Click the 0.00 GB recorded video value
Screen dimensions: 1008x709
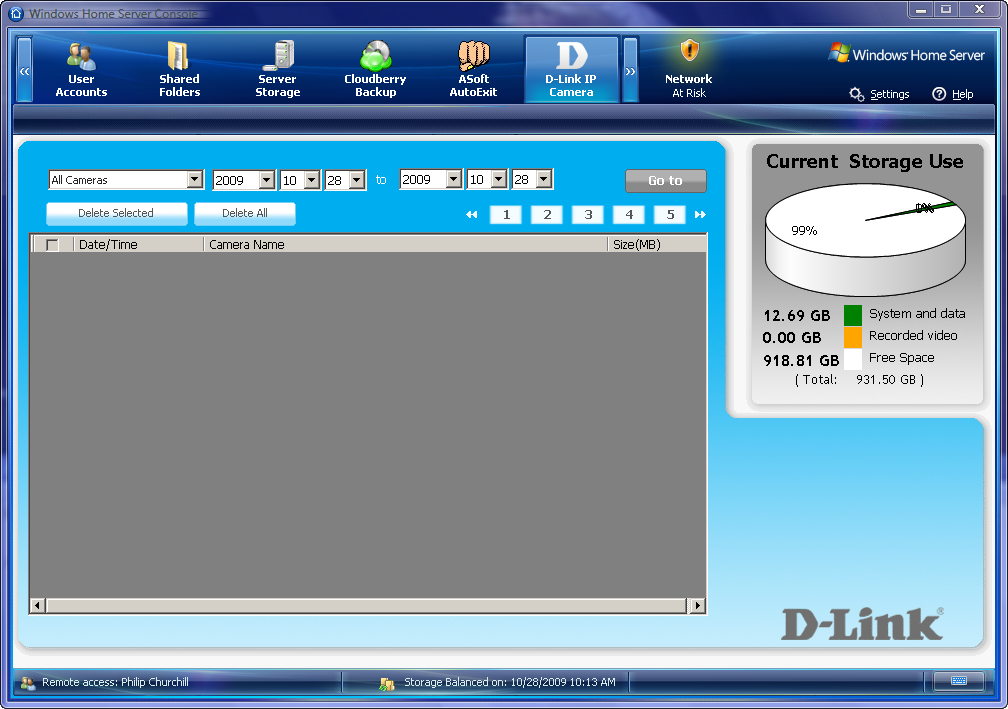coord(792,338)
